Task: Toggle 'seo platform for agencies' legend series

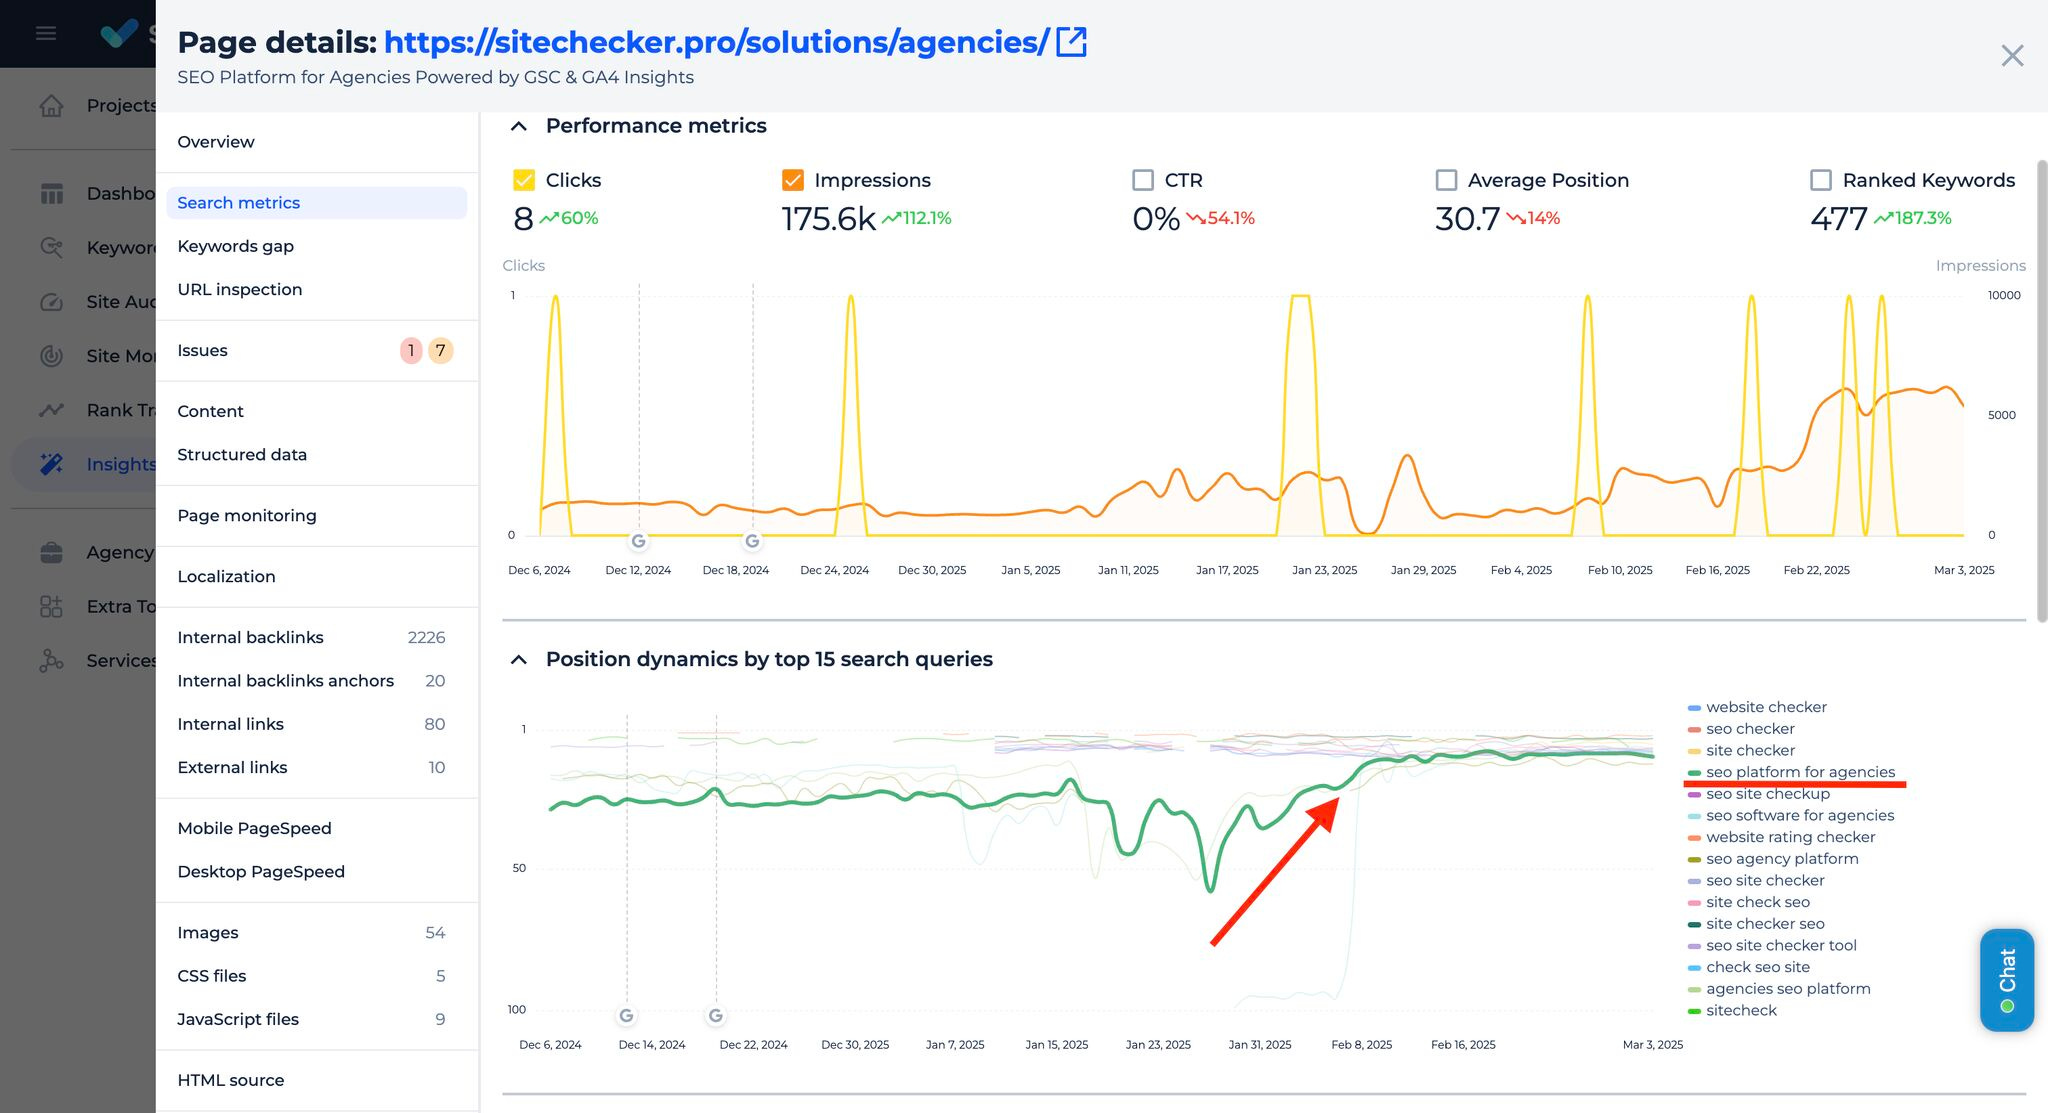Action: (1791, 772)
